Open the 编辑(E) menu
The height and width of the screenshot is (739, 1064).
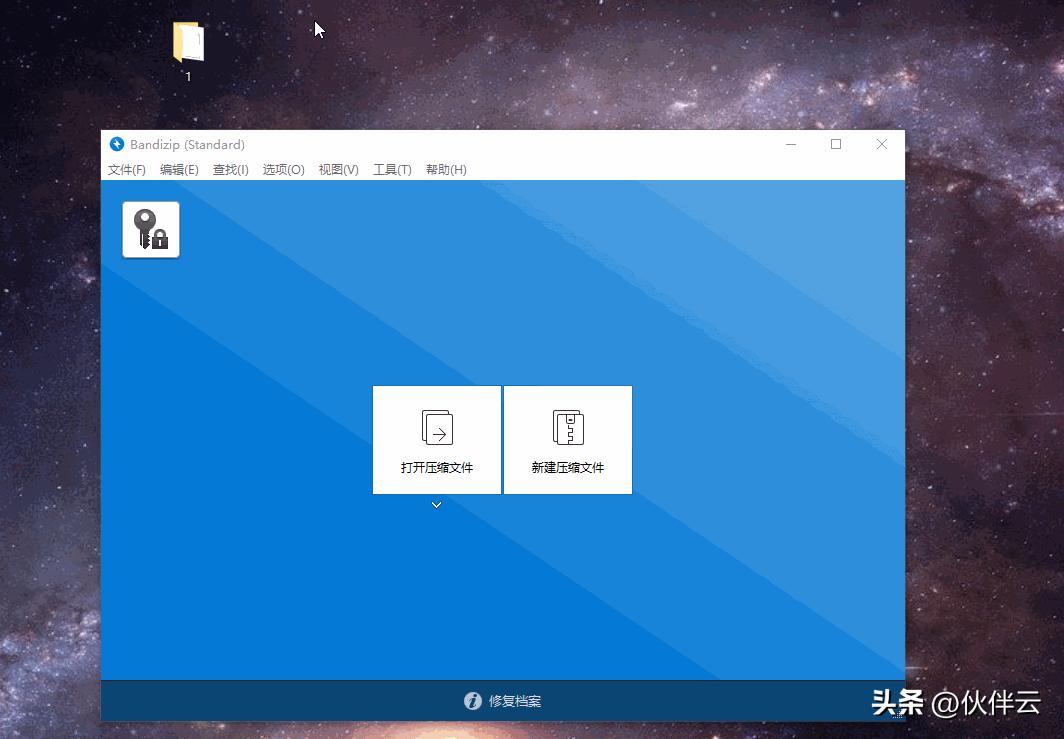178,169
